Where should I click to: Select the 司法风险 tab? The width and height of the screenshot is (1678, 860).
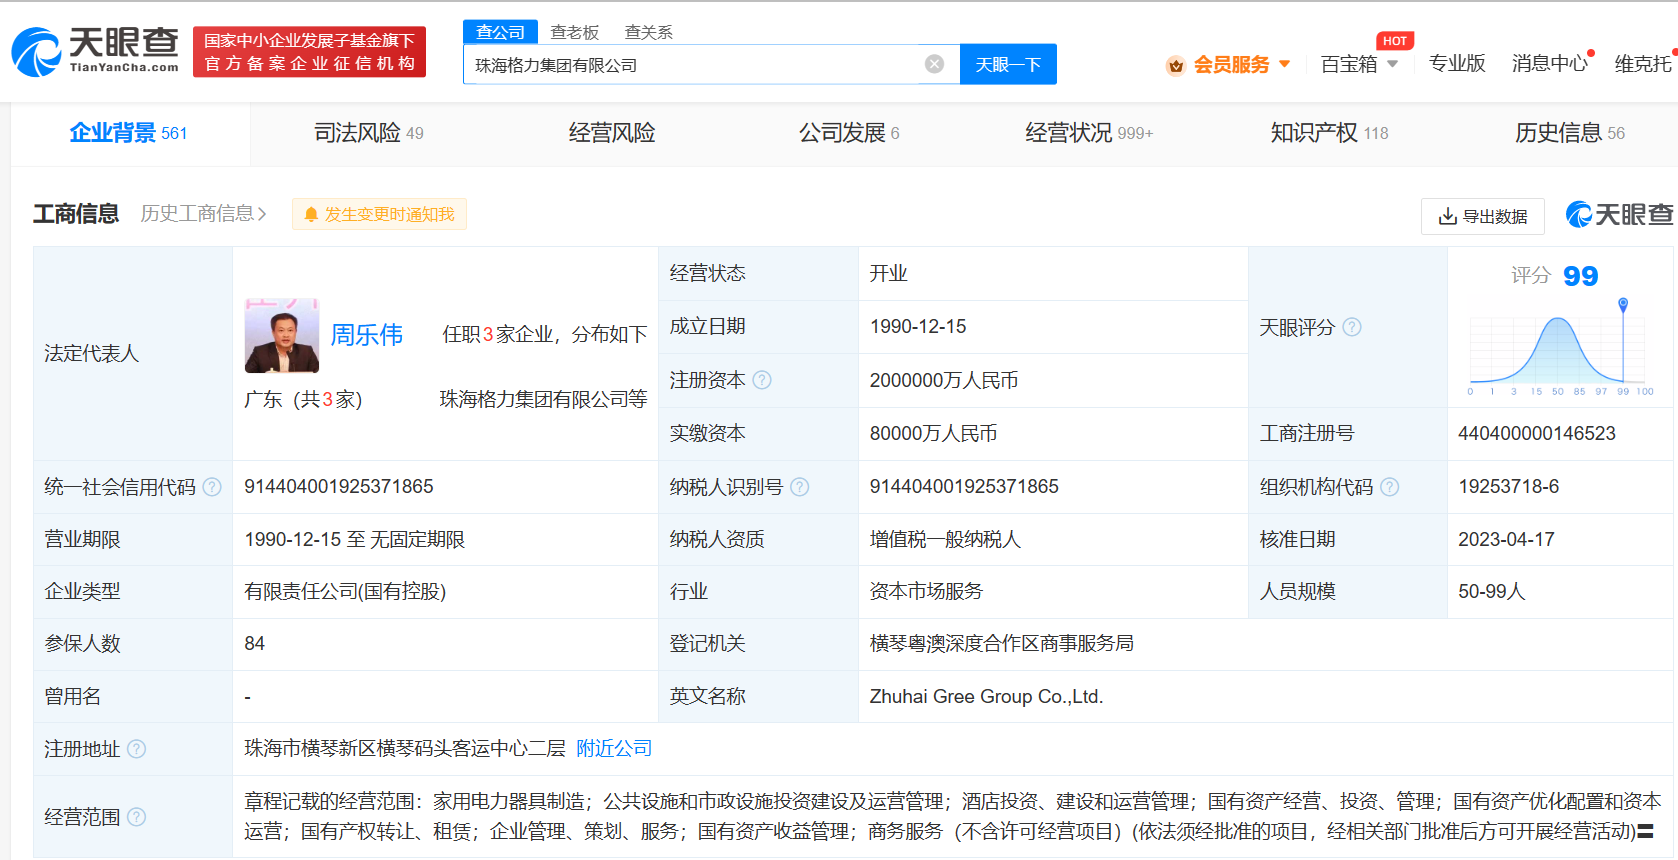point(368,133)
